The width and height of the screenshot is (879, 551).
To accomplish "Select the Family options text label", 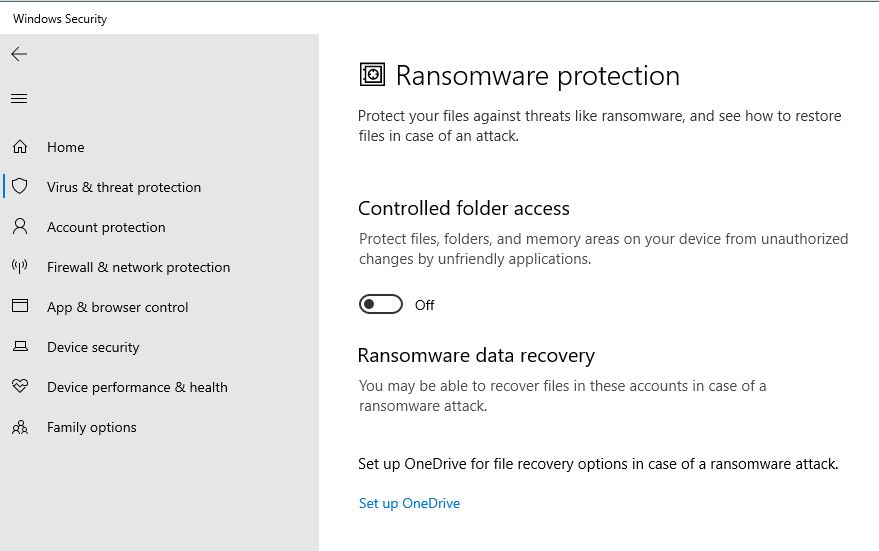I will [x=91, y=427].
